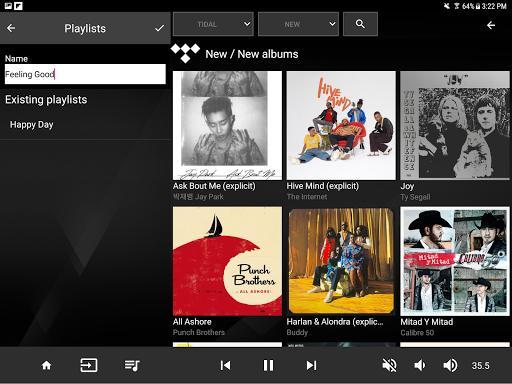512x384 pixels.
Task: Go to the home screen icon
Action: click(x=46, y=365)
